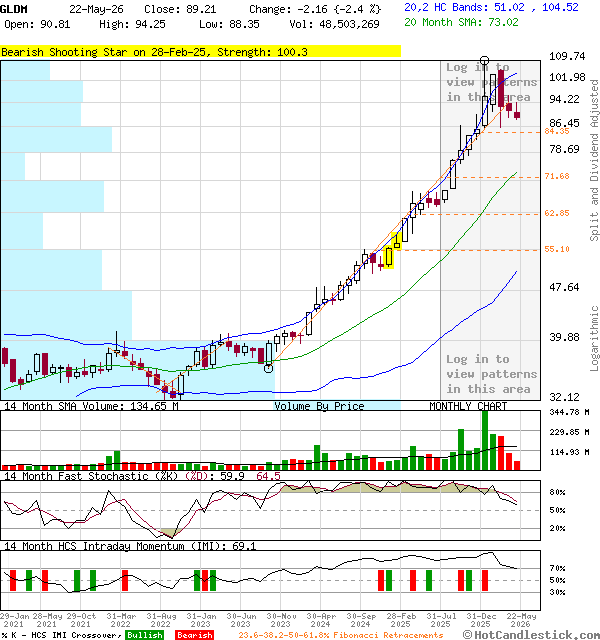Click the 344.78 M volume axis label

coord(569,412)
